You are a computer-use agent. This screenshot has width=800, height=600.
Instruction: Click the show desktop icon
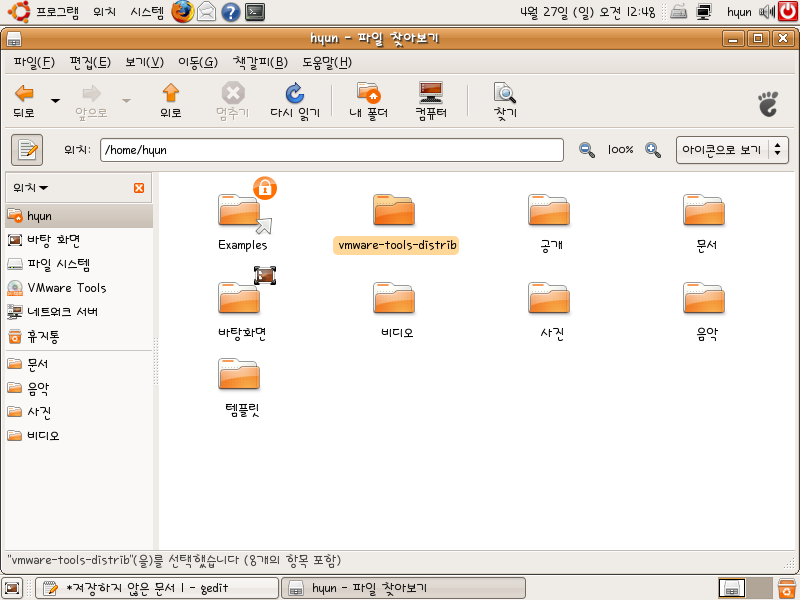[12, 588]
